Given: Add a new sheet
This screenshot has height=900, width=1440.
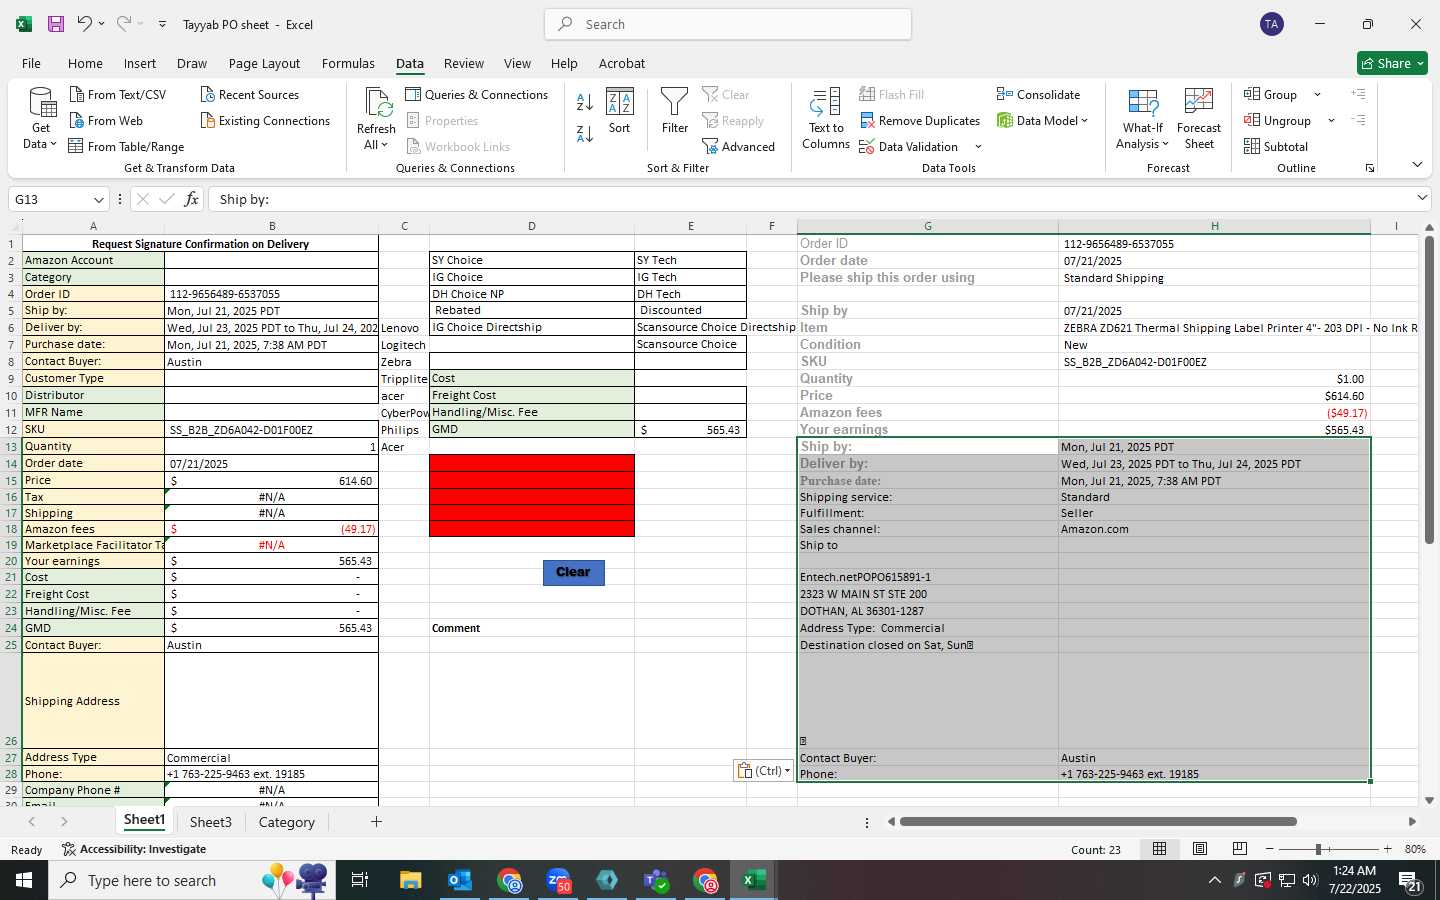Looking at the screenshot, I should [x=376, y=822].
